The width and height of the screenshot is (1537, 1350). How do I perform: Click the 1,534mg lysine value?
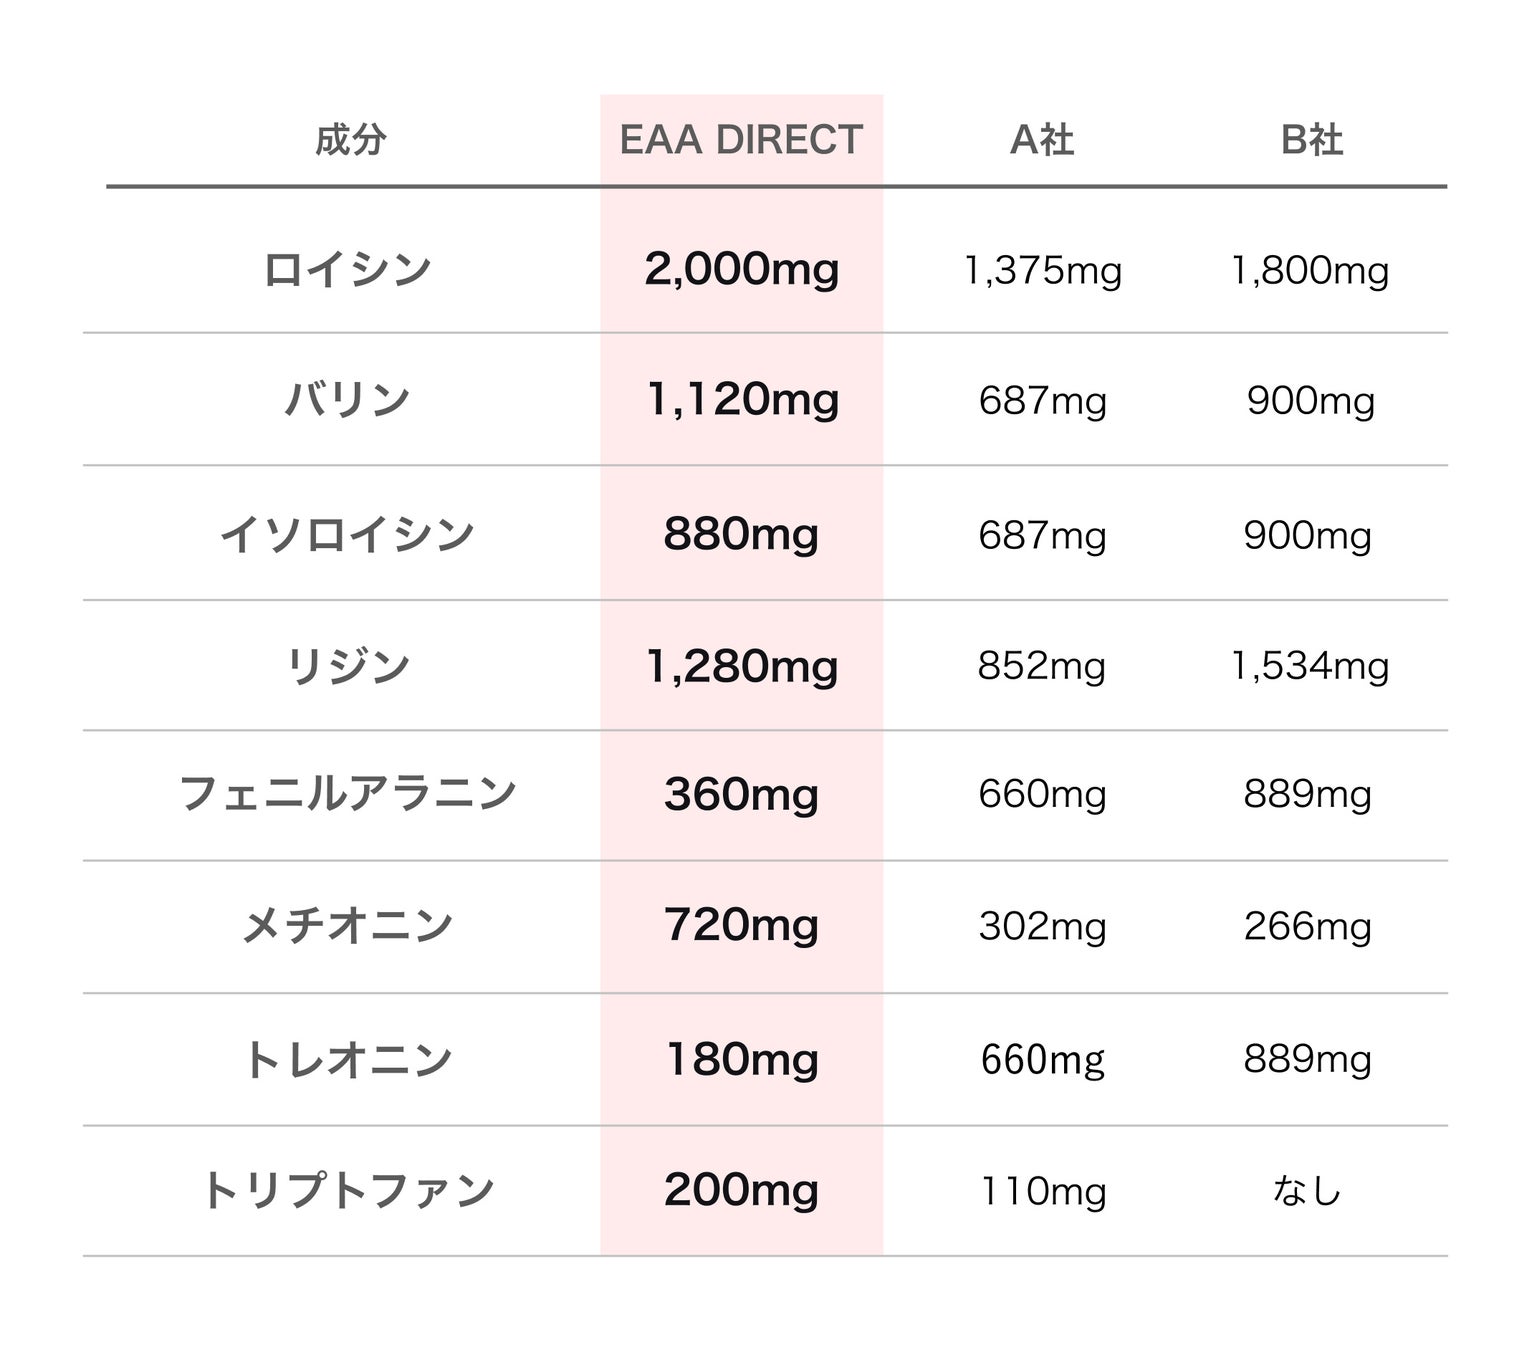pyautogui.click(x=1309, y=666)
